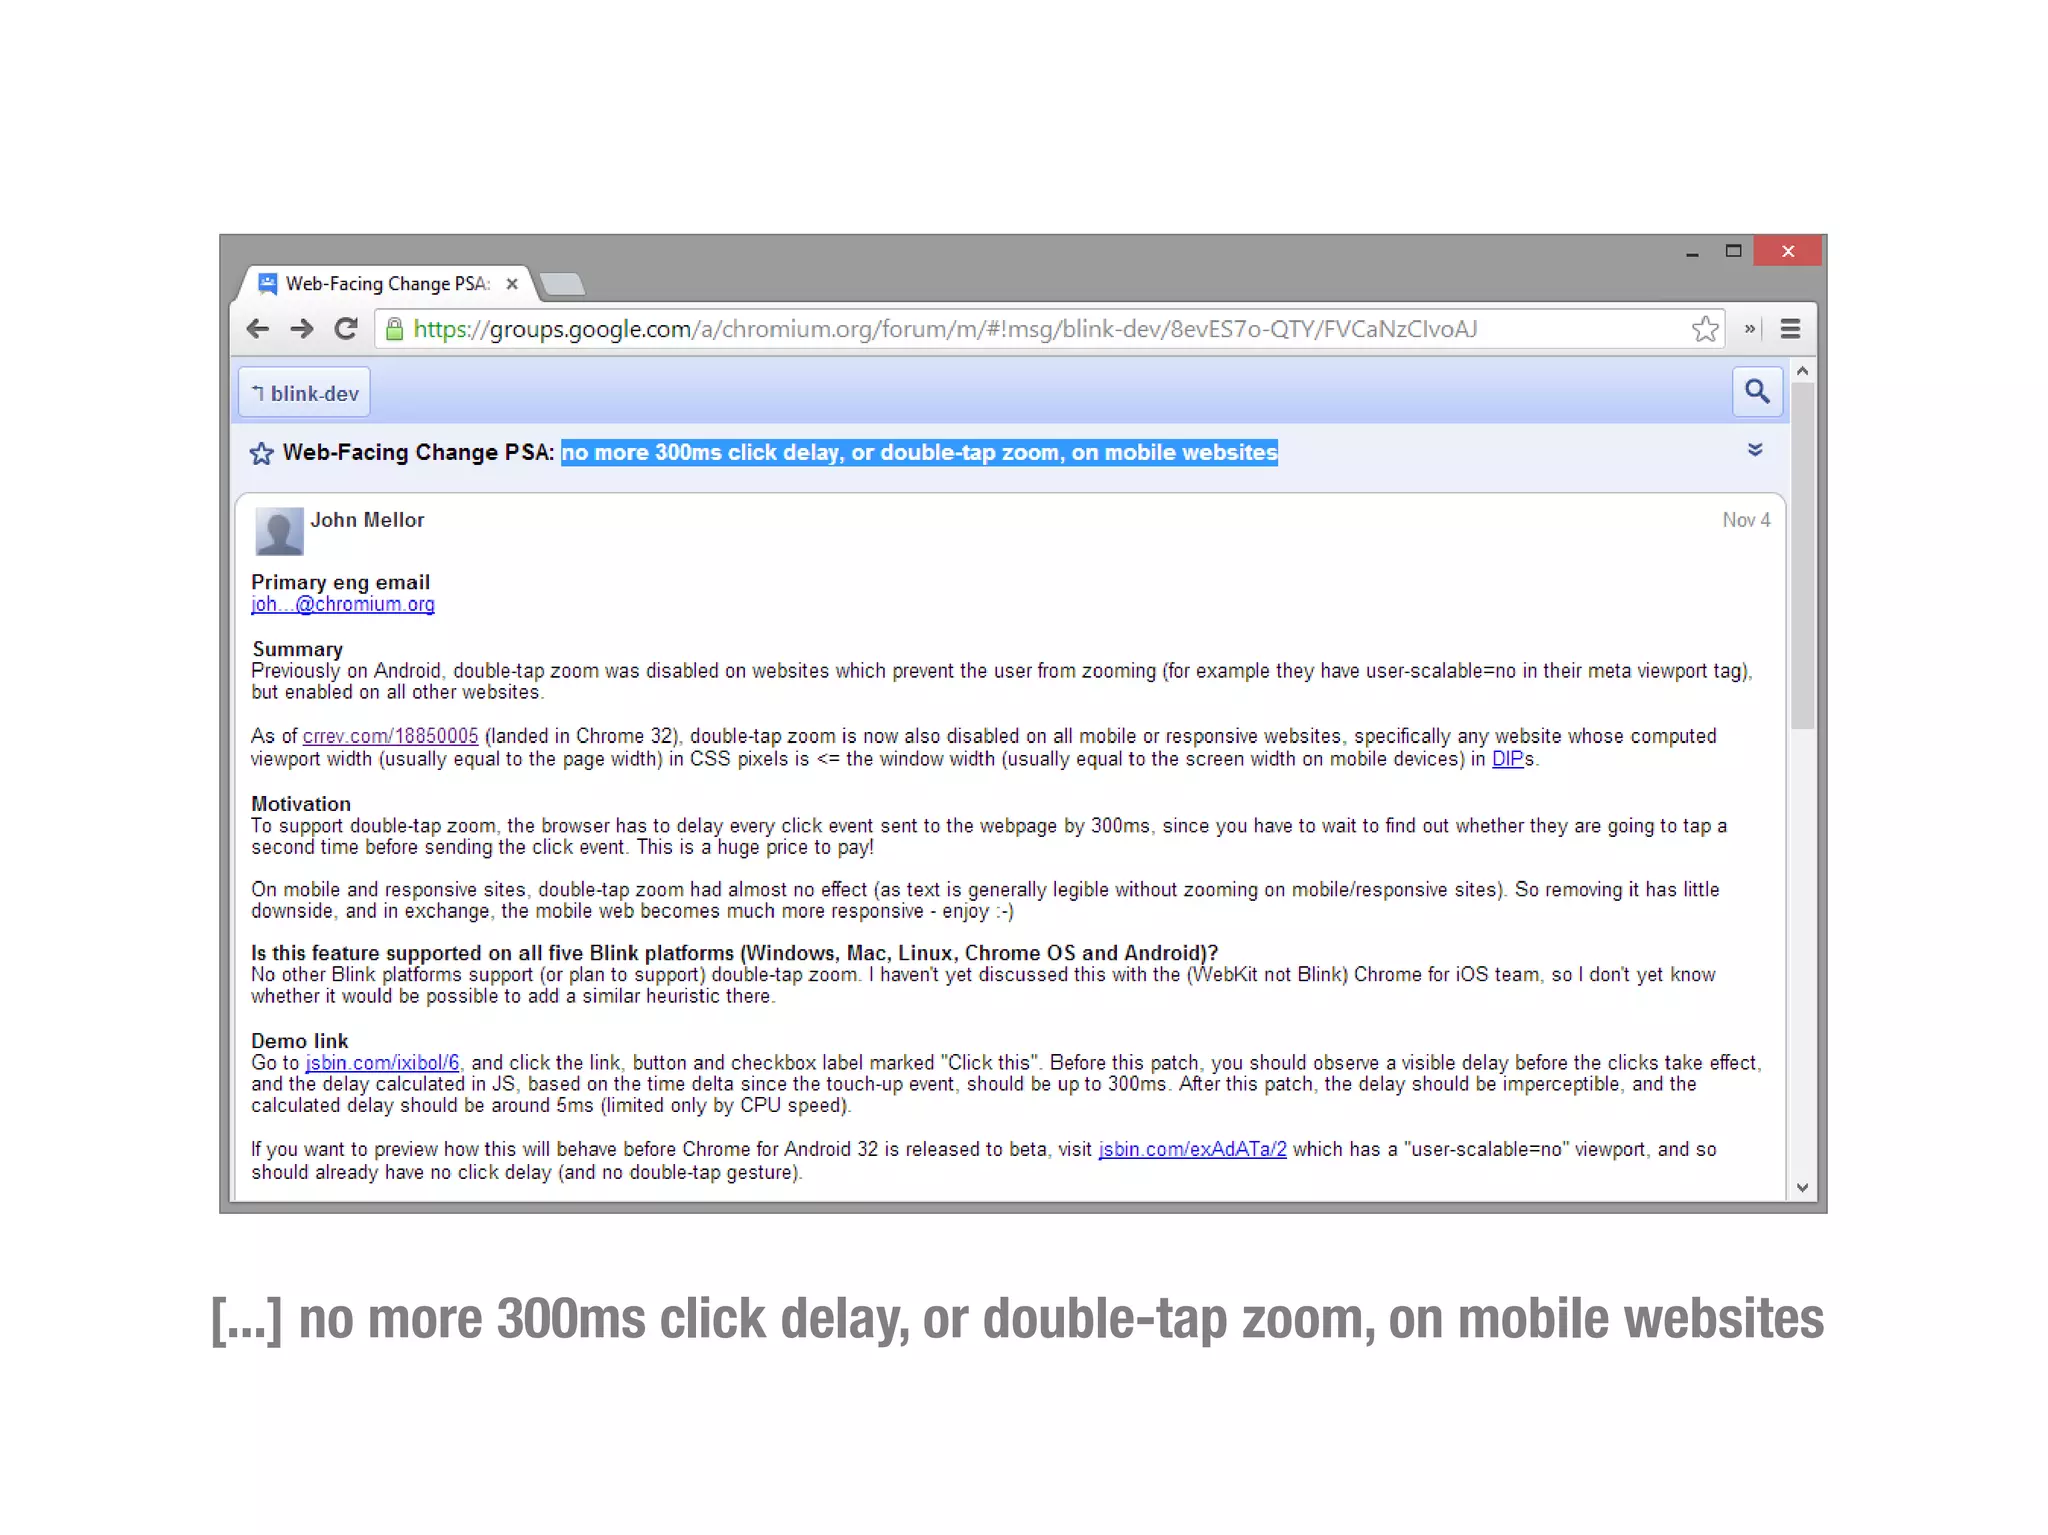
Task: Click the highlighted topic title text
Action: (919, 453)
